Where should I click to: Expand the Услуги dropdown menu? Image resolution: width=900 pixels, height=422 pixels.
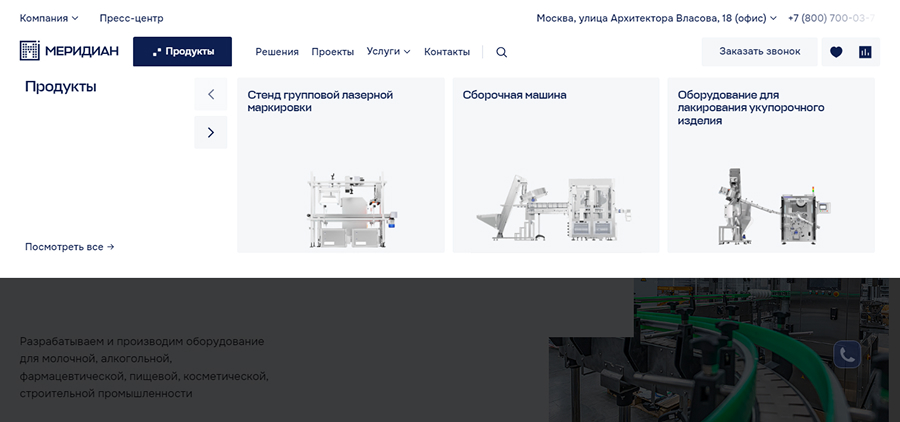click(x=389, y=52)
